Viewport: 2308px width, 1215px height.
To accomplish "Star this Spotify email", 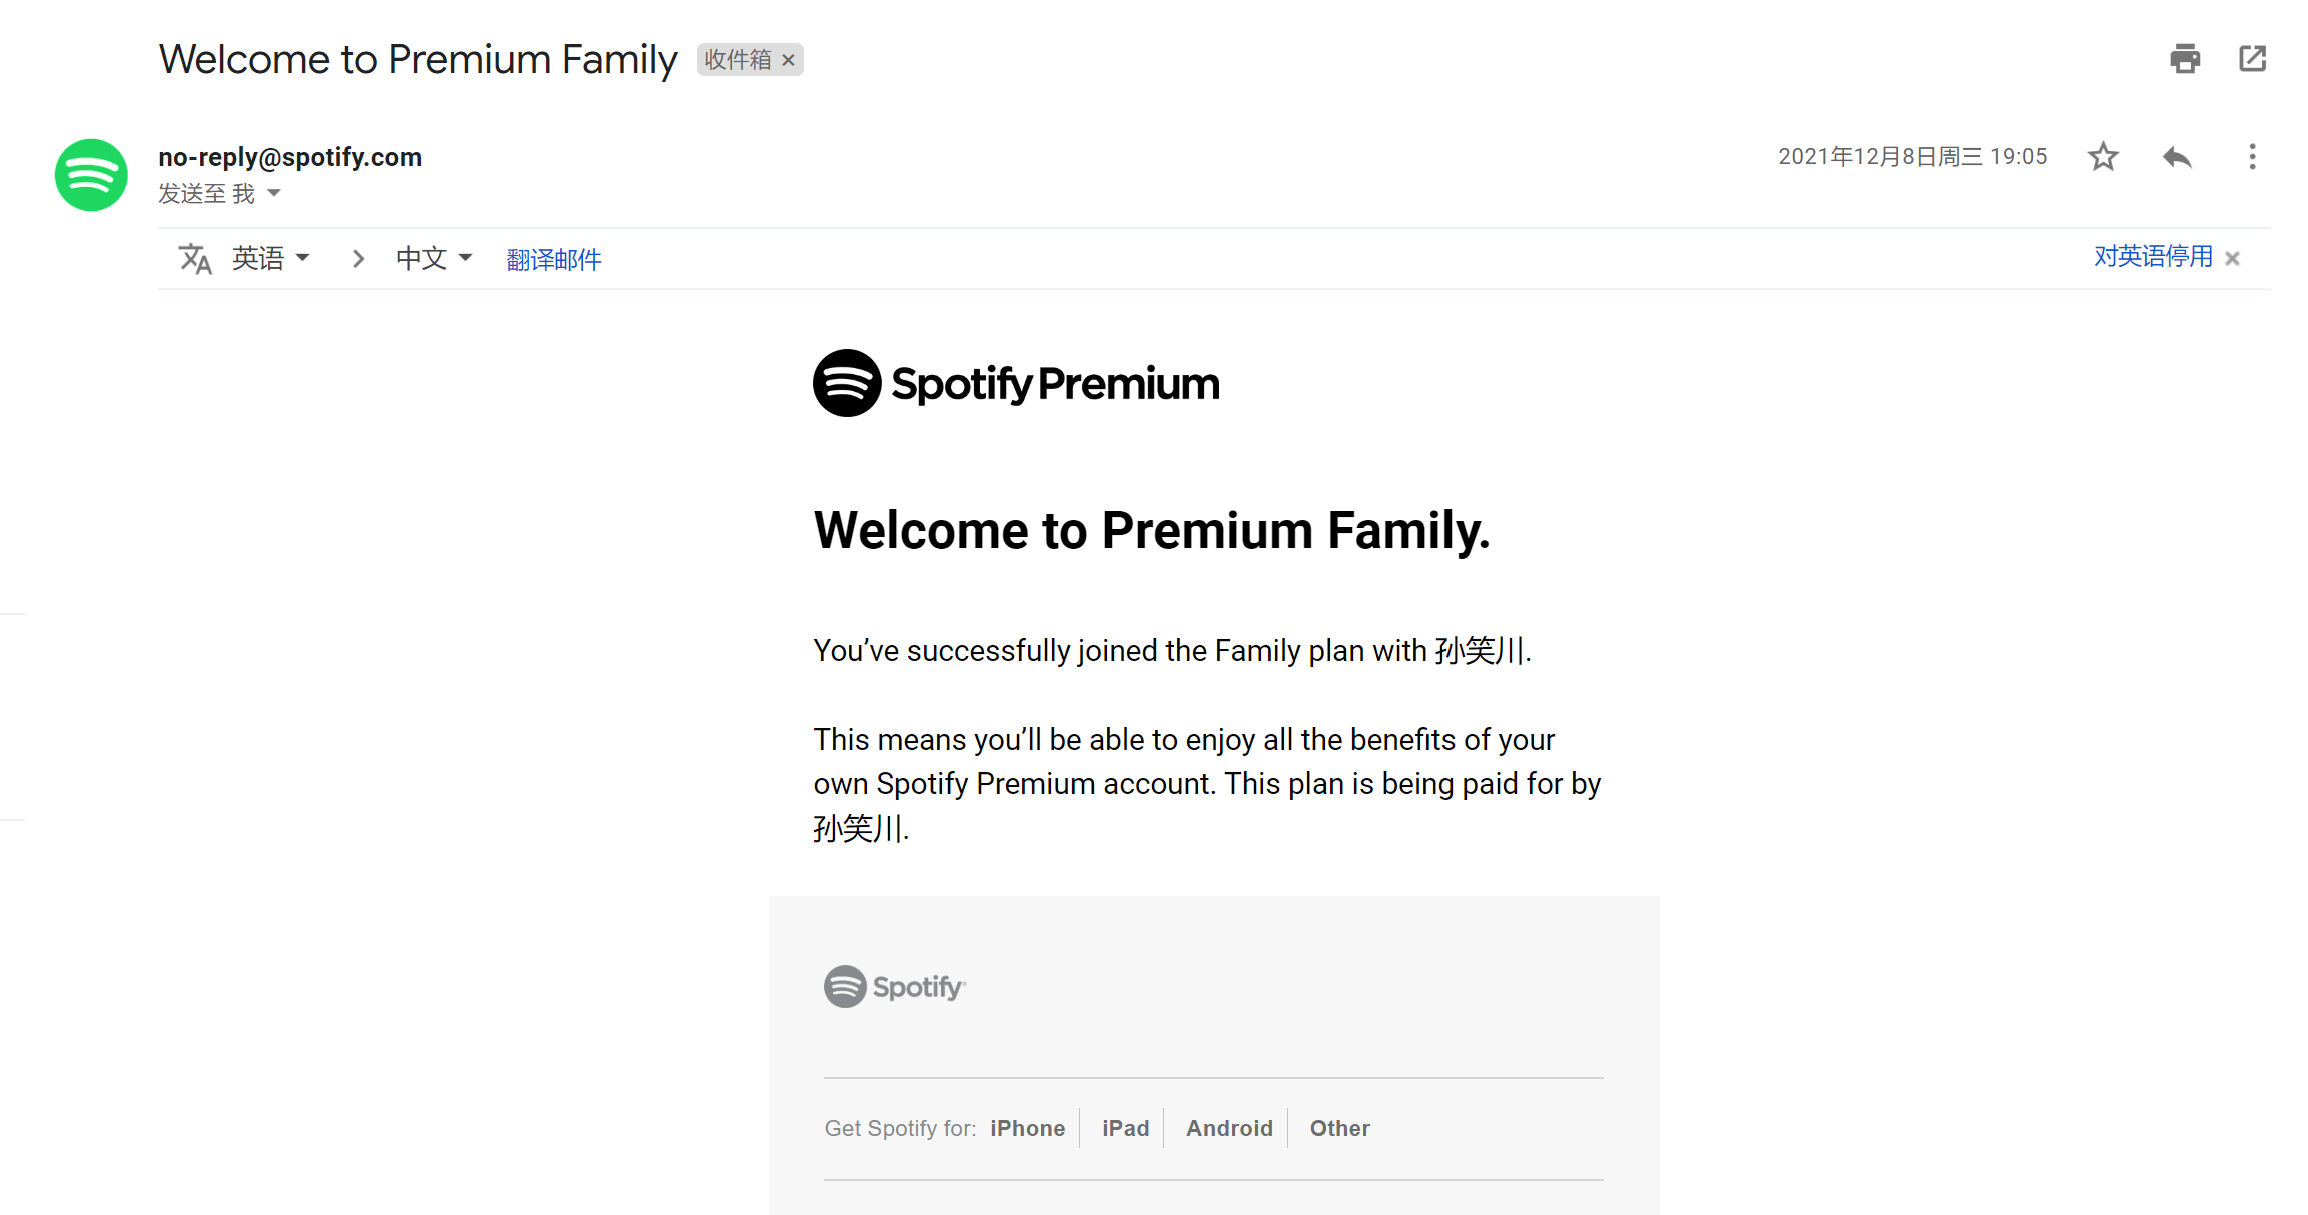I will pyautogui.click(x=2103, y=157).
